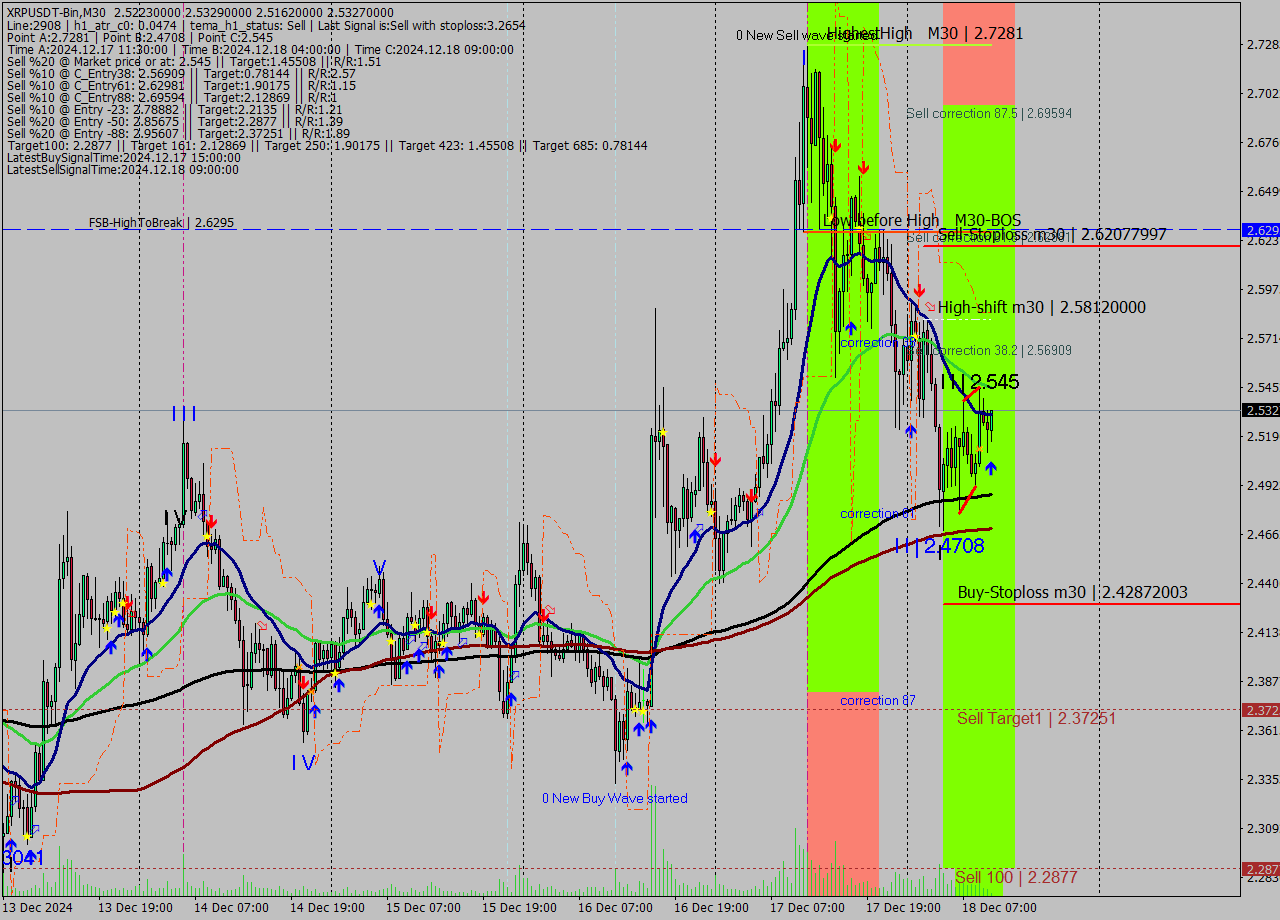The width and height of the screenshot is (1280, 920).
Task: Click the 'Sell Target1 | 2.37251' label
Action: point(1036,718)
